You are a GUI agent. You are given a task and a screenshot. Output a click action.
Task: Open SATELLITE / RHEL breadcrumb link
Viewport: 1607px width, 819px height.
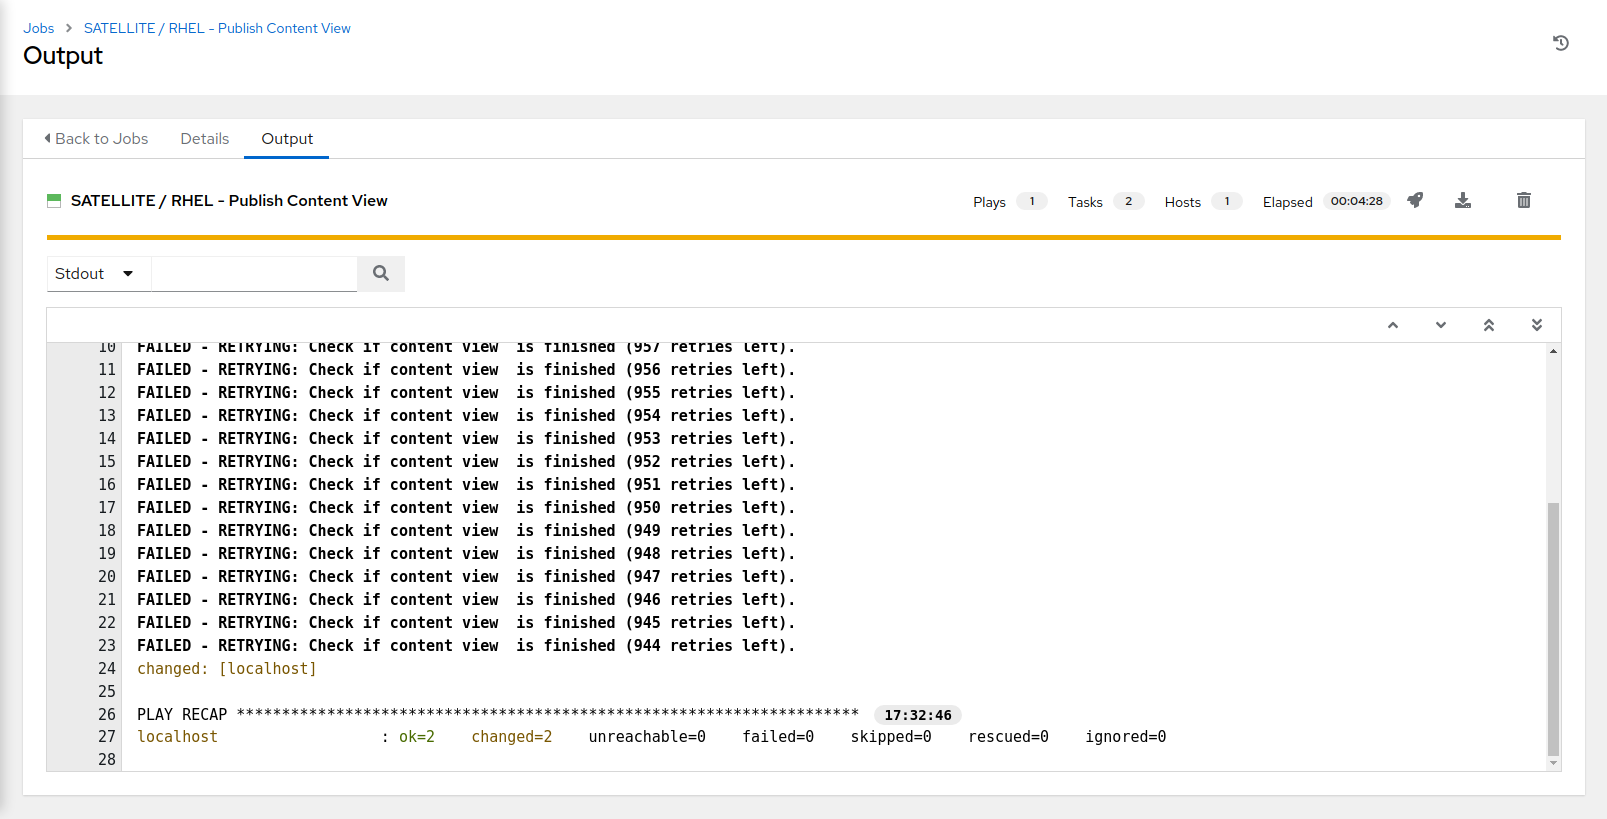[217, 28]
